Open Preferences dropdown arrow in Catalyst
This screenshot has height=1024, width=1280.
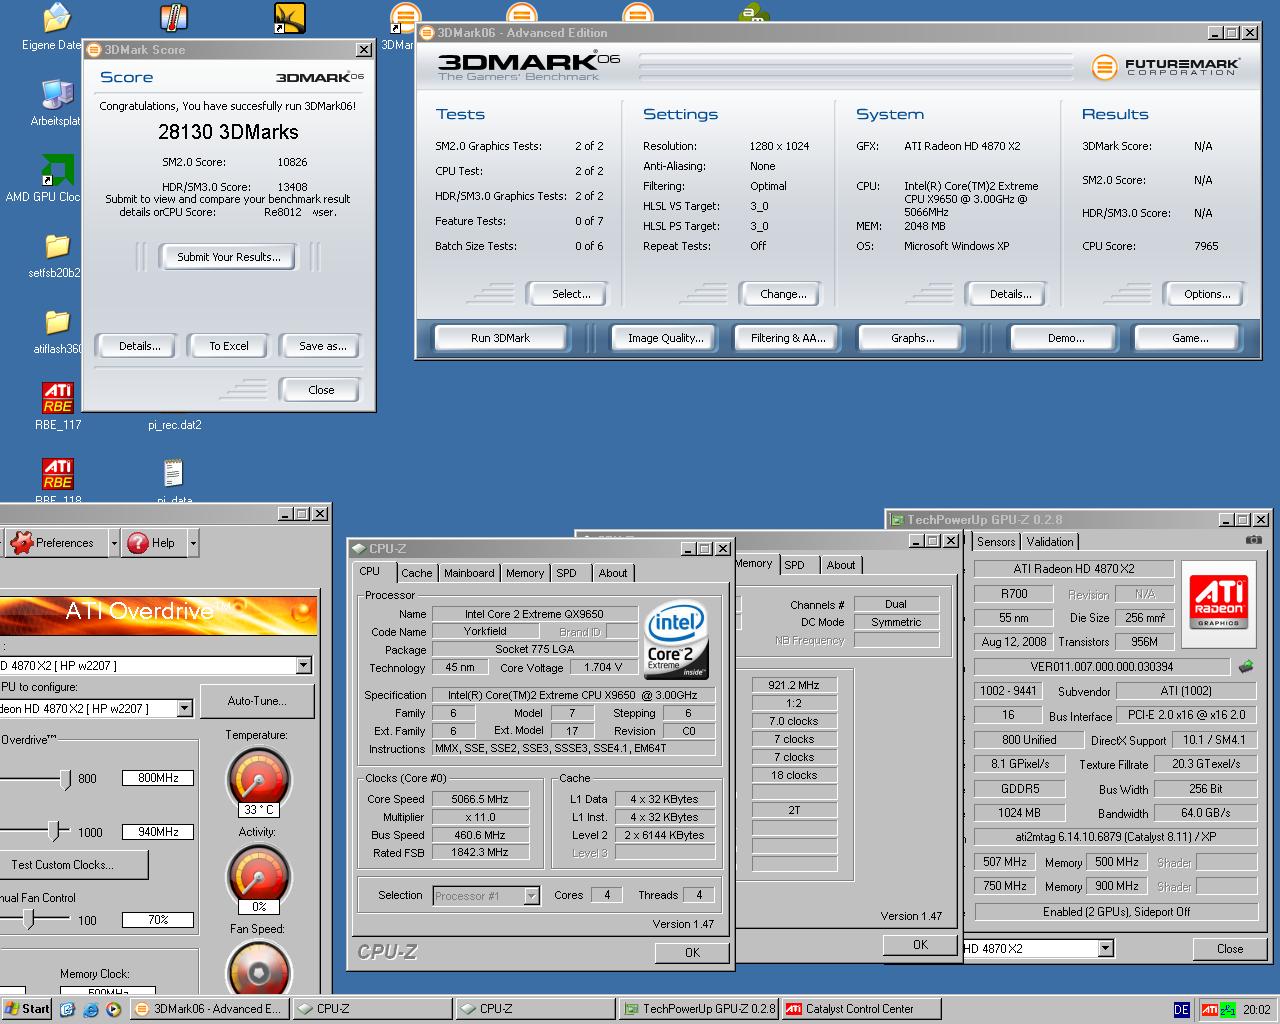coord(114,543)
